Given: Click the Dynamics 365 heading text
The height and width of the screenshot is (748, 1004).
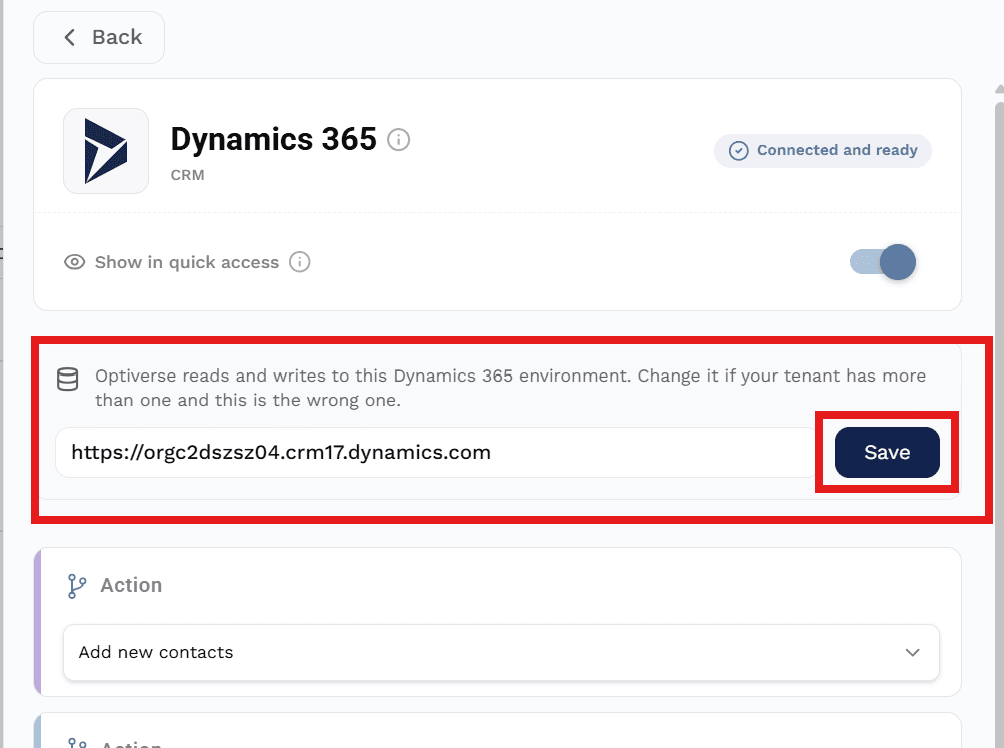Looking at the screenshot, I should coord(273,139).
